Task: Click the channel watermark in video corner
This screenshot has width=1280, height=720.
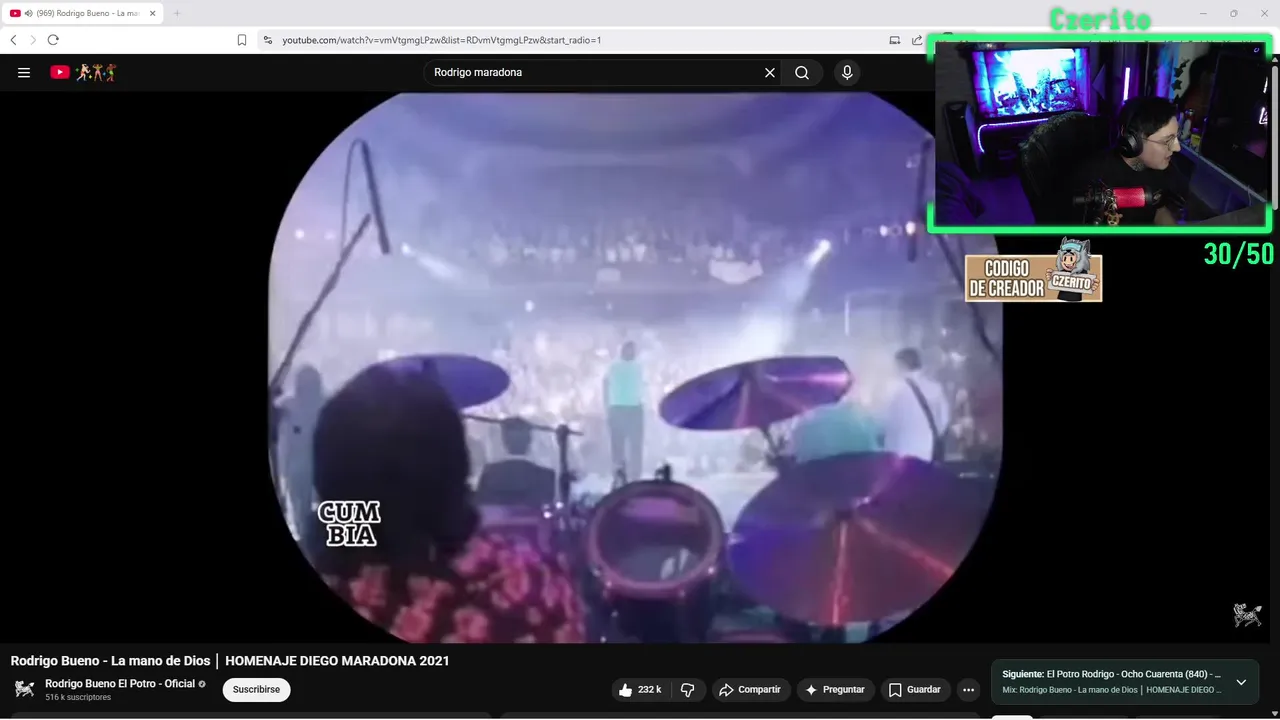Action: pos(1247,615)
